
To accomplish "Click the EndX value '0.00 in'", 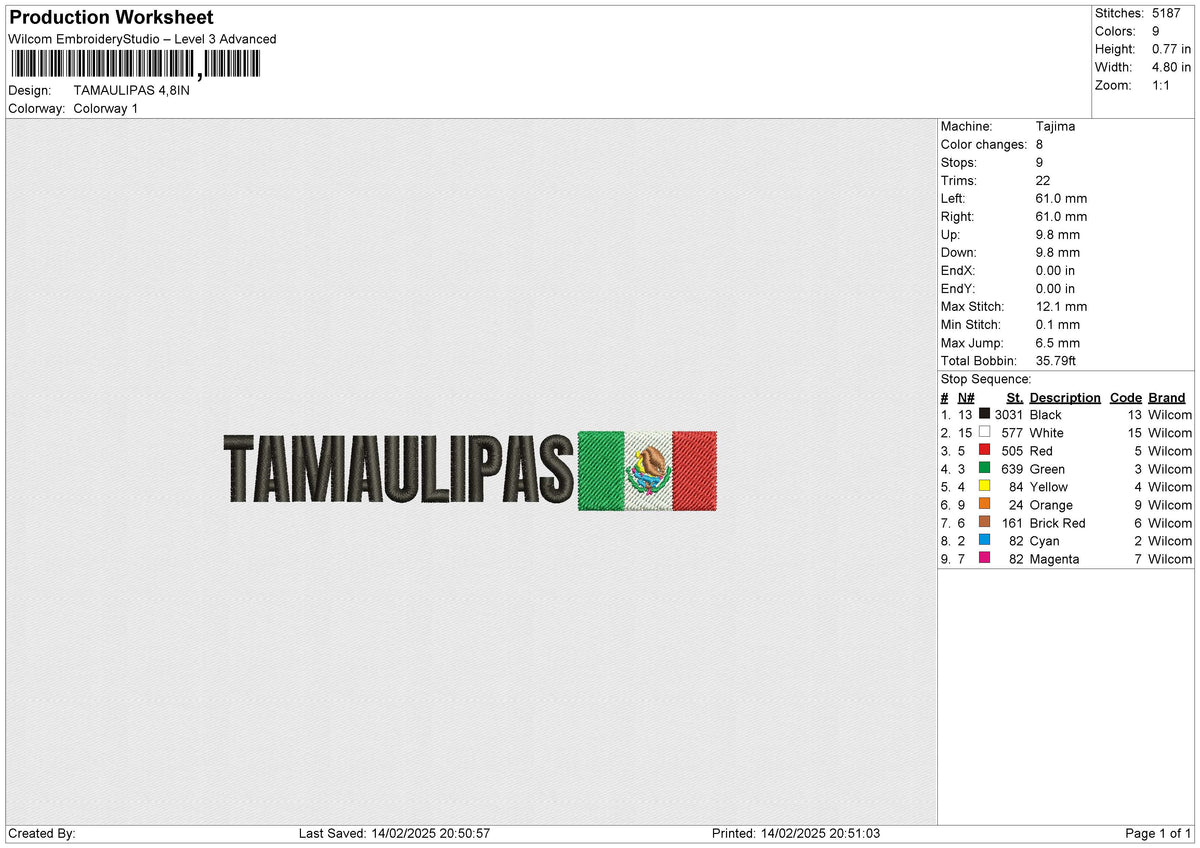I will [1056, 270].
